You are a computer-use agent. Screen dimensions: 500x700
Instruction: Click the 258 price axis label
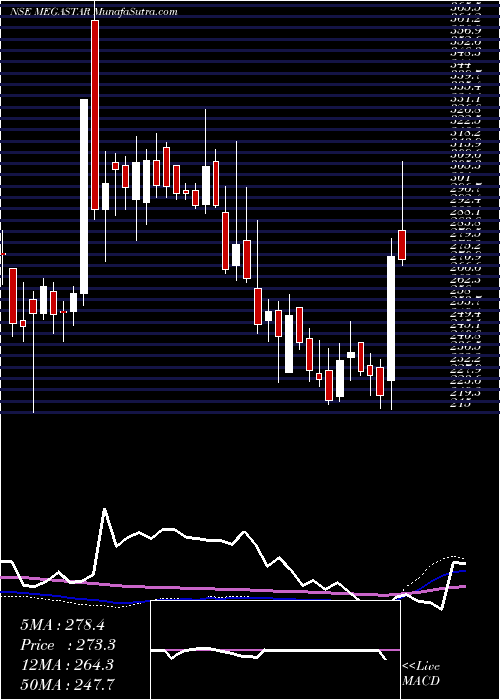click(459, 291)
